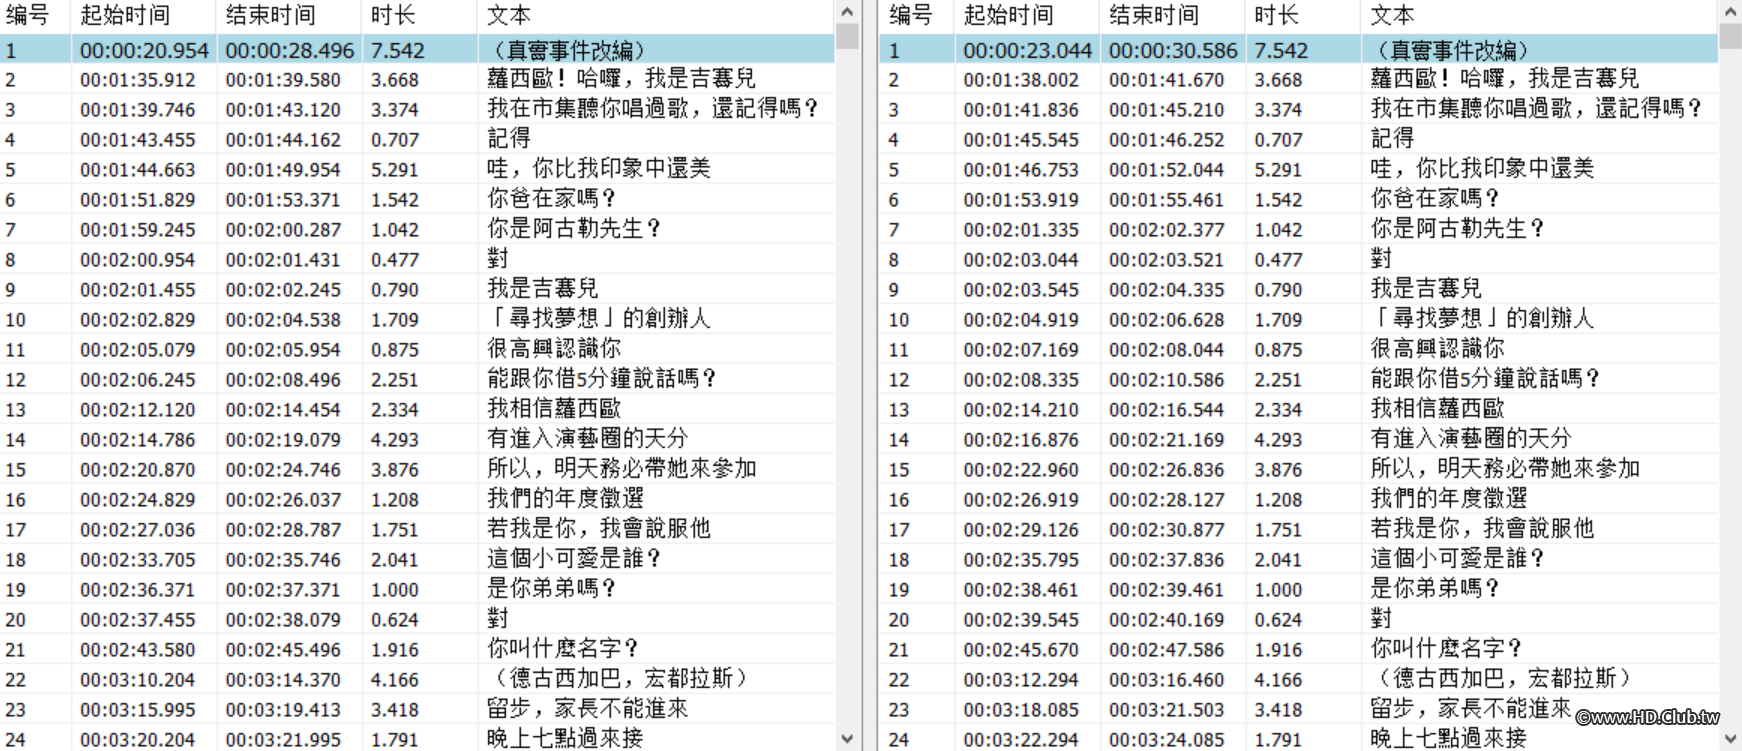Click the start time 00:01:51.829

(x=138, y=200)
